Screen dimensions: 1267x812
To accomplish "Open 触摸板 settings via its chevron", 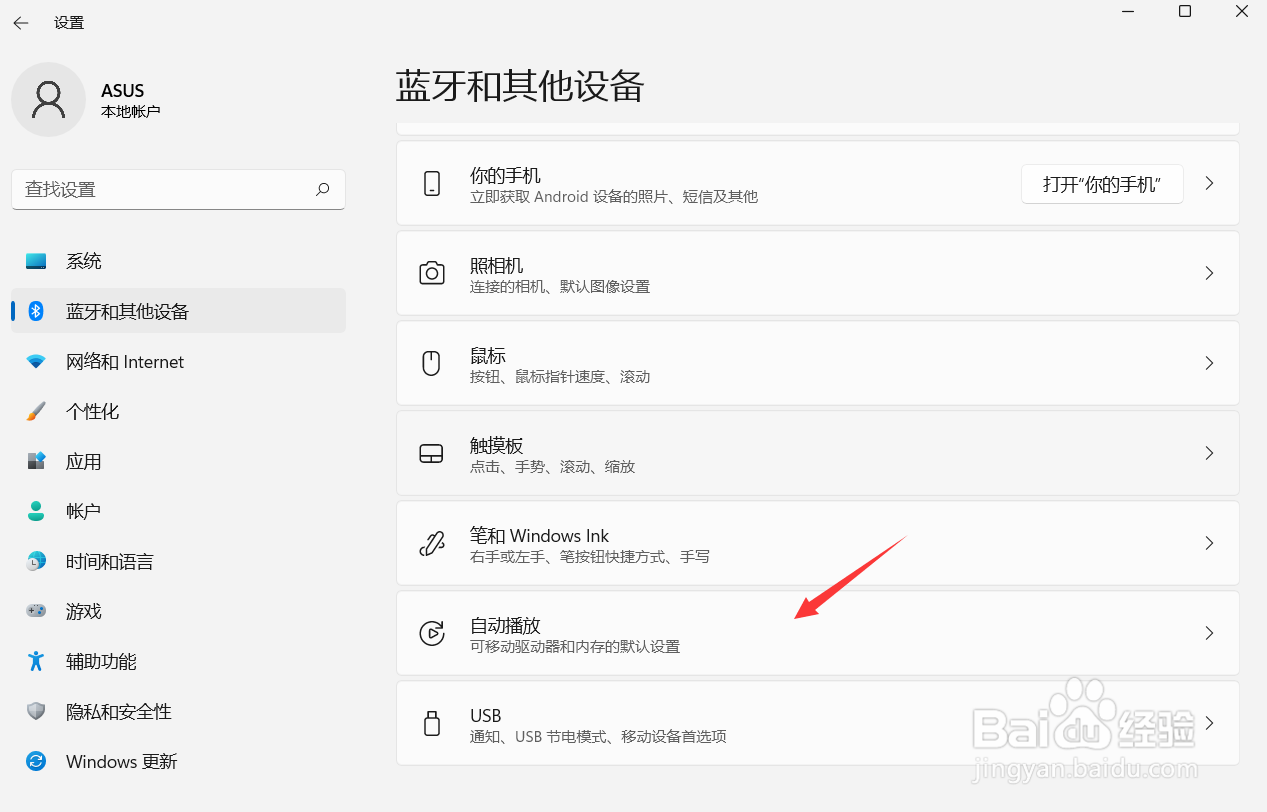I will pos(1209,453).
